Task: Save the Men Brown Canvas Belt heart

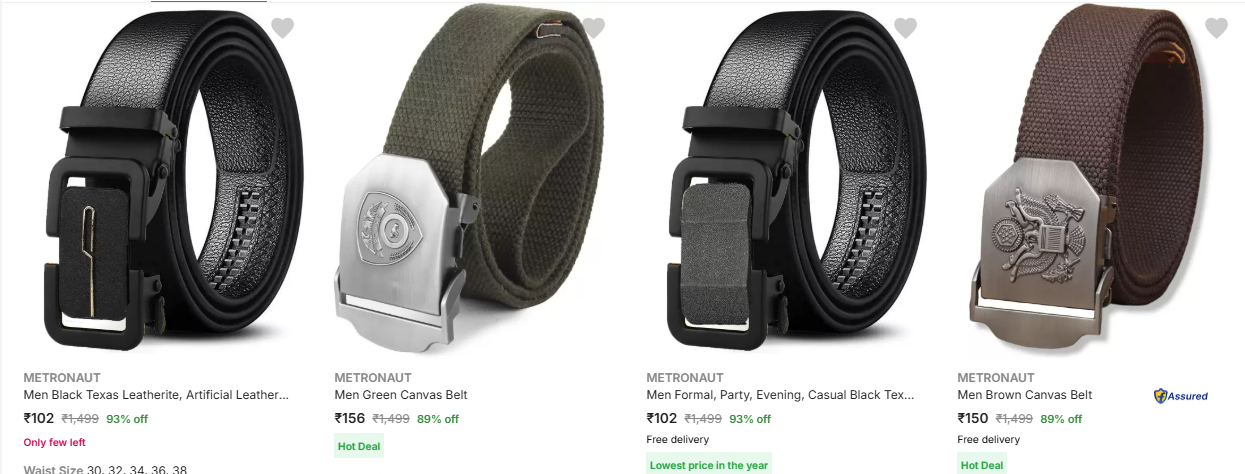Action: tap(1216, 28)
